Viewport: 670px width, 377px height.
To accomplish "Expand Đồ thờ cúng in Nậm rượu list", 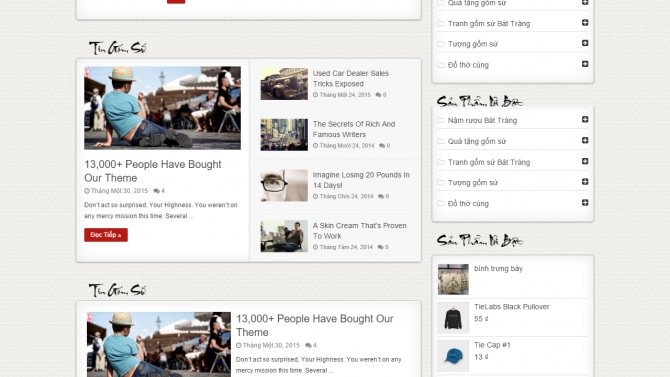I will point(585,203).
